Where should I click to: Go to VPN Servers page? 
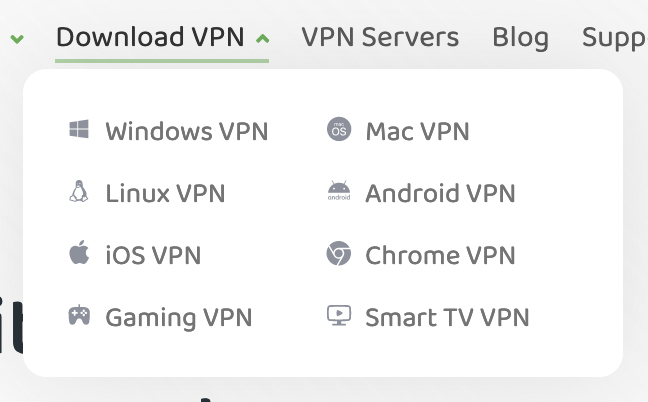[380, 37]
